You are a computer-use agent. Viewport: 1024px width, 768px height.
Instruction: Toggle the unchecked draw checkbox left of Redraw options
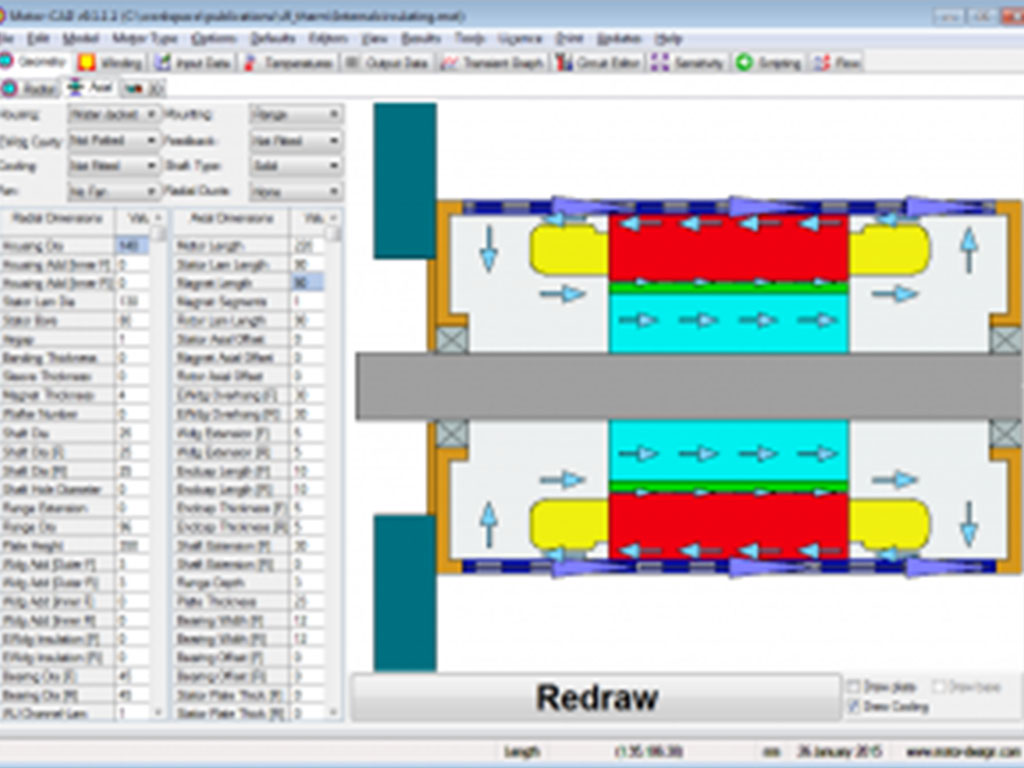coord(853,686)
